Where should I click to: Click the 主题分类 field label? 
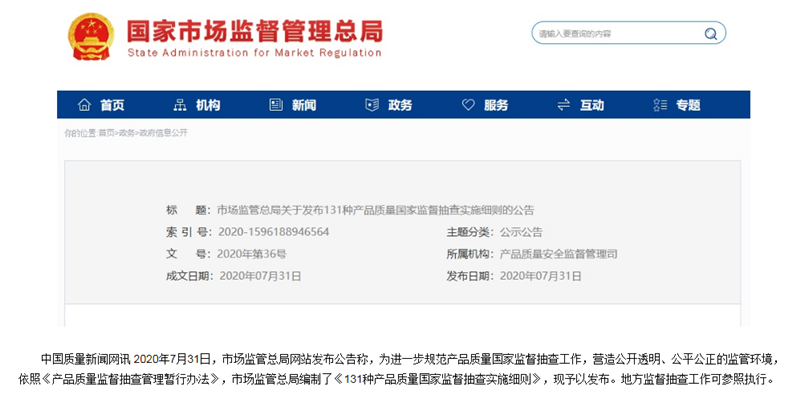click(x=470, y=232)
